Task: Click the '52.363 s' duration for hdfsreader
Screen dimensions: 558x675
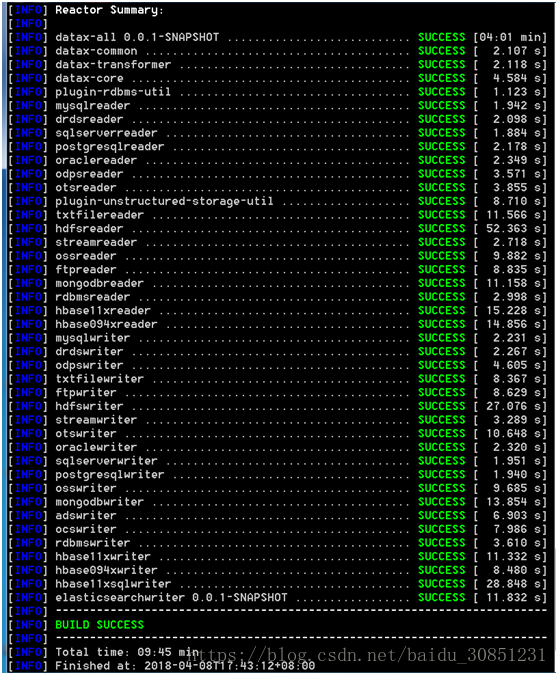Action: [x=513, y=229]
